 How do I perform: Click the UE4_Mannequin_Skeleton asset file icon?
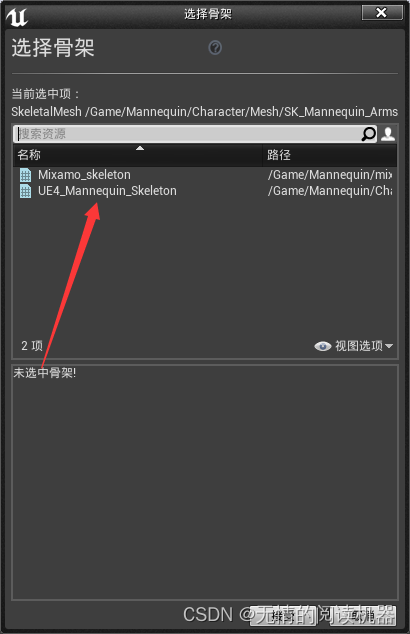pos(25,191)
